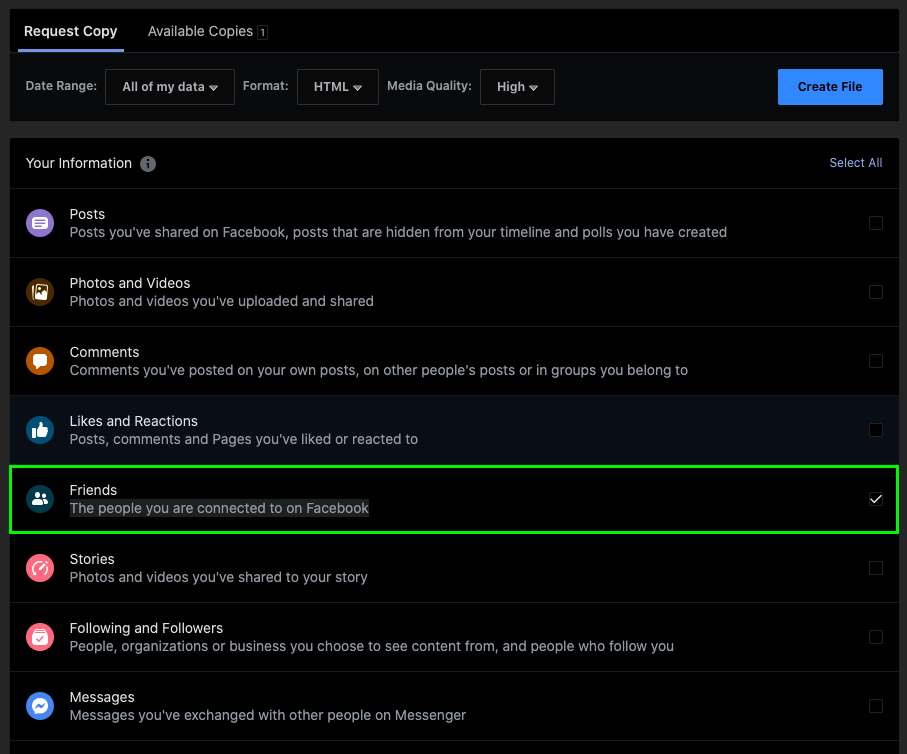
Task: Check the Posts checkbox
Action: [876, 223]
